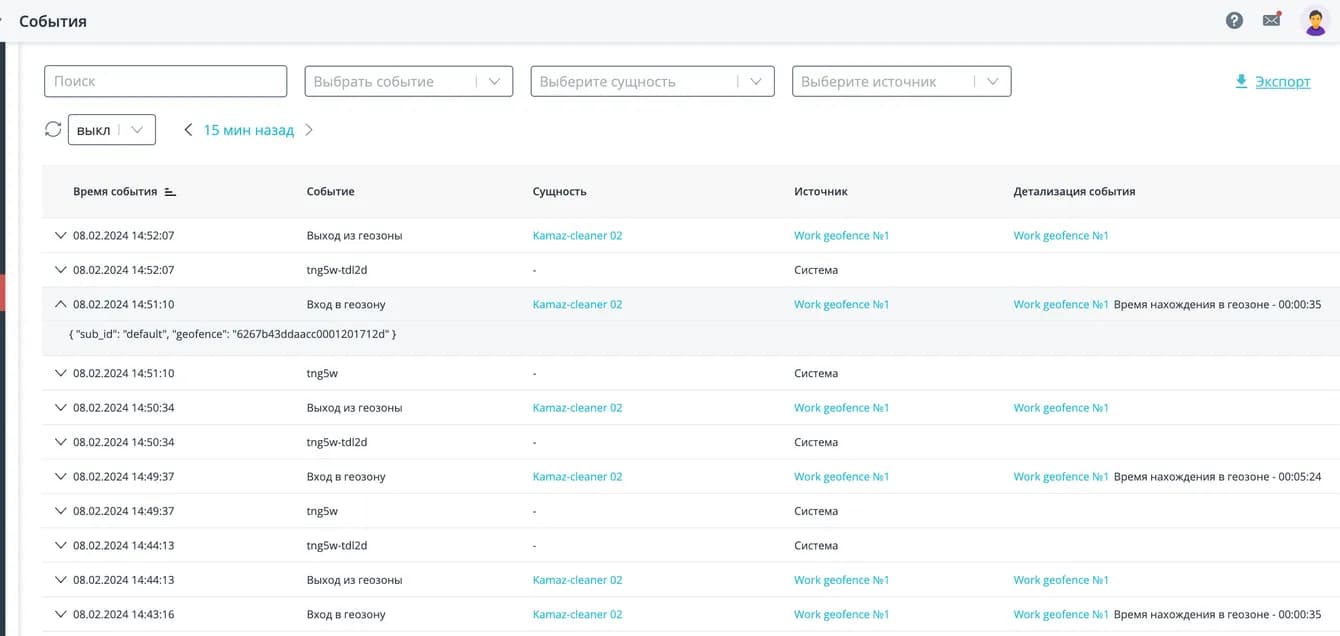Open Kamaz-cleaner 02 in 14:51:10 row
This screenshot has height=636, width=1340.
pos(577,304)
